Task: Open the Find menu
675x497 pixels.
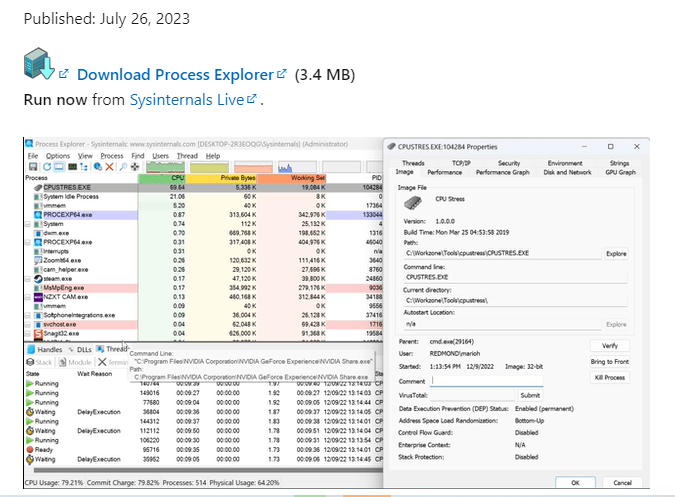Action: pos(138,156)
